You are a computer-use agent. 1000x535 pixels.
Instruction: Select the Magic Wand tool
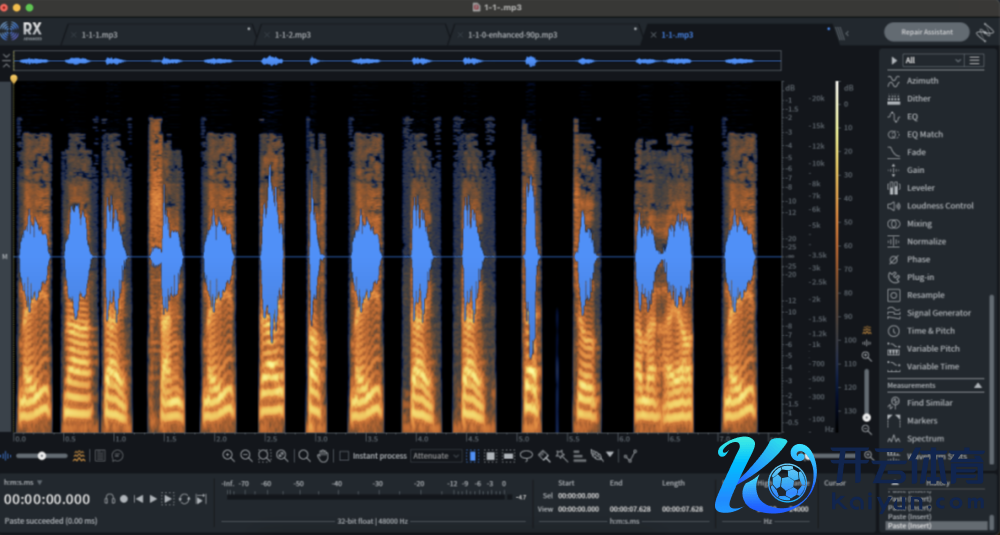click(562, 456)
